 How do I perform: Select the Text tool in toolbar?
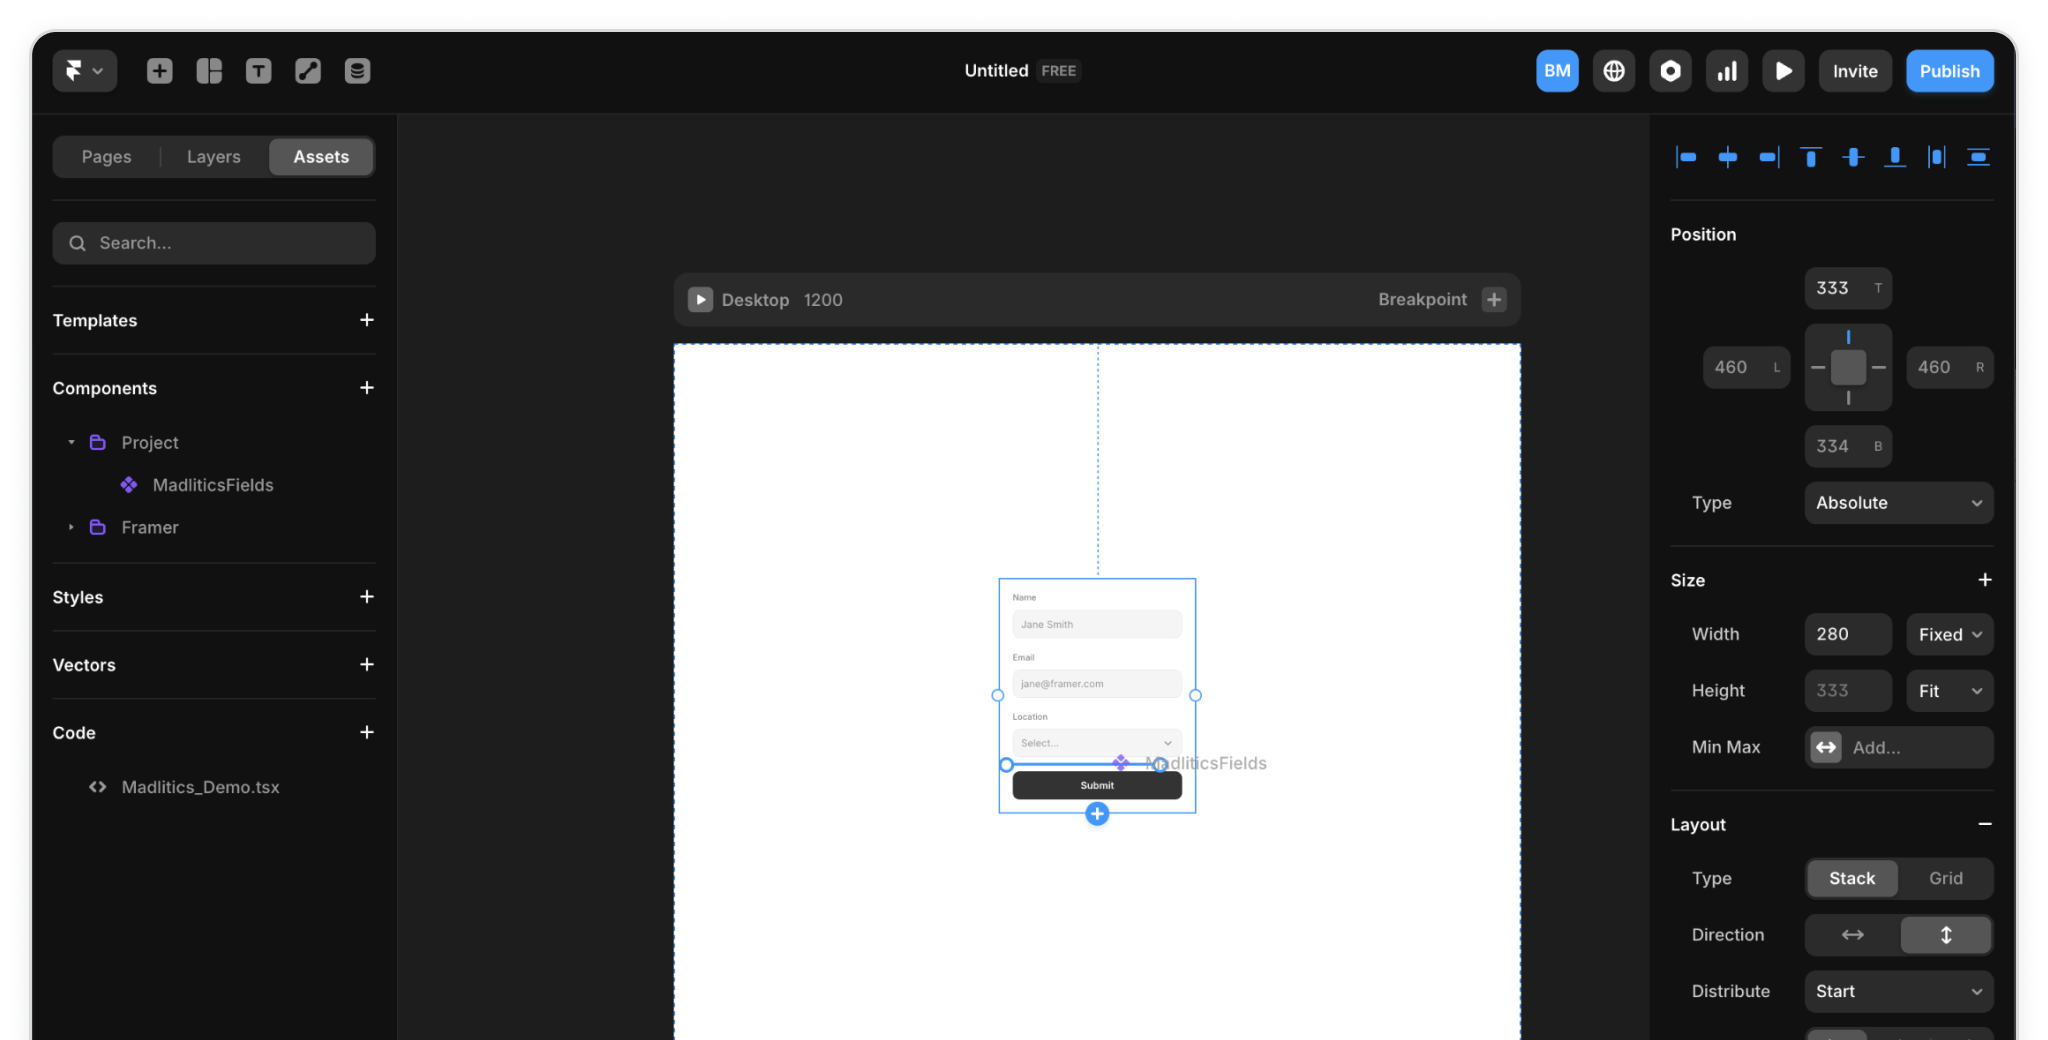pos(258,71)
